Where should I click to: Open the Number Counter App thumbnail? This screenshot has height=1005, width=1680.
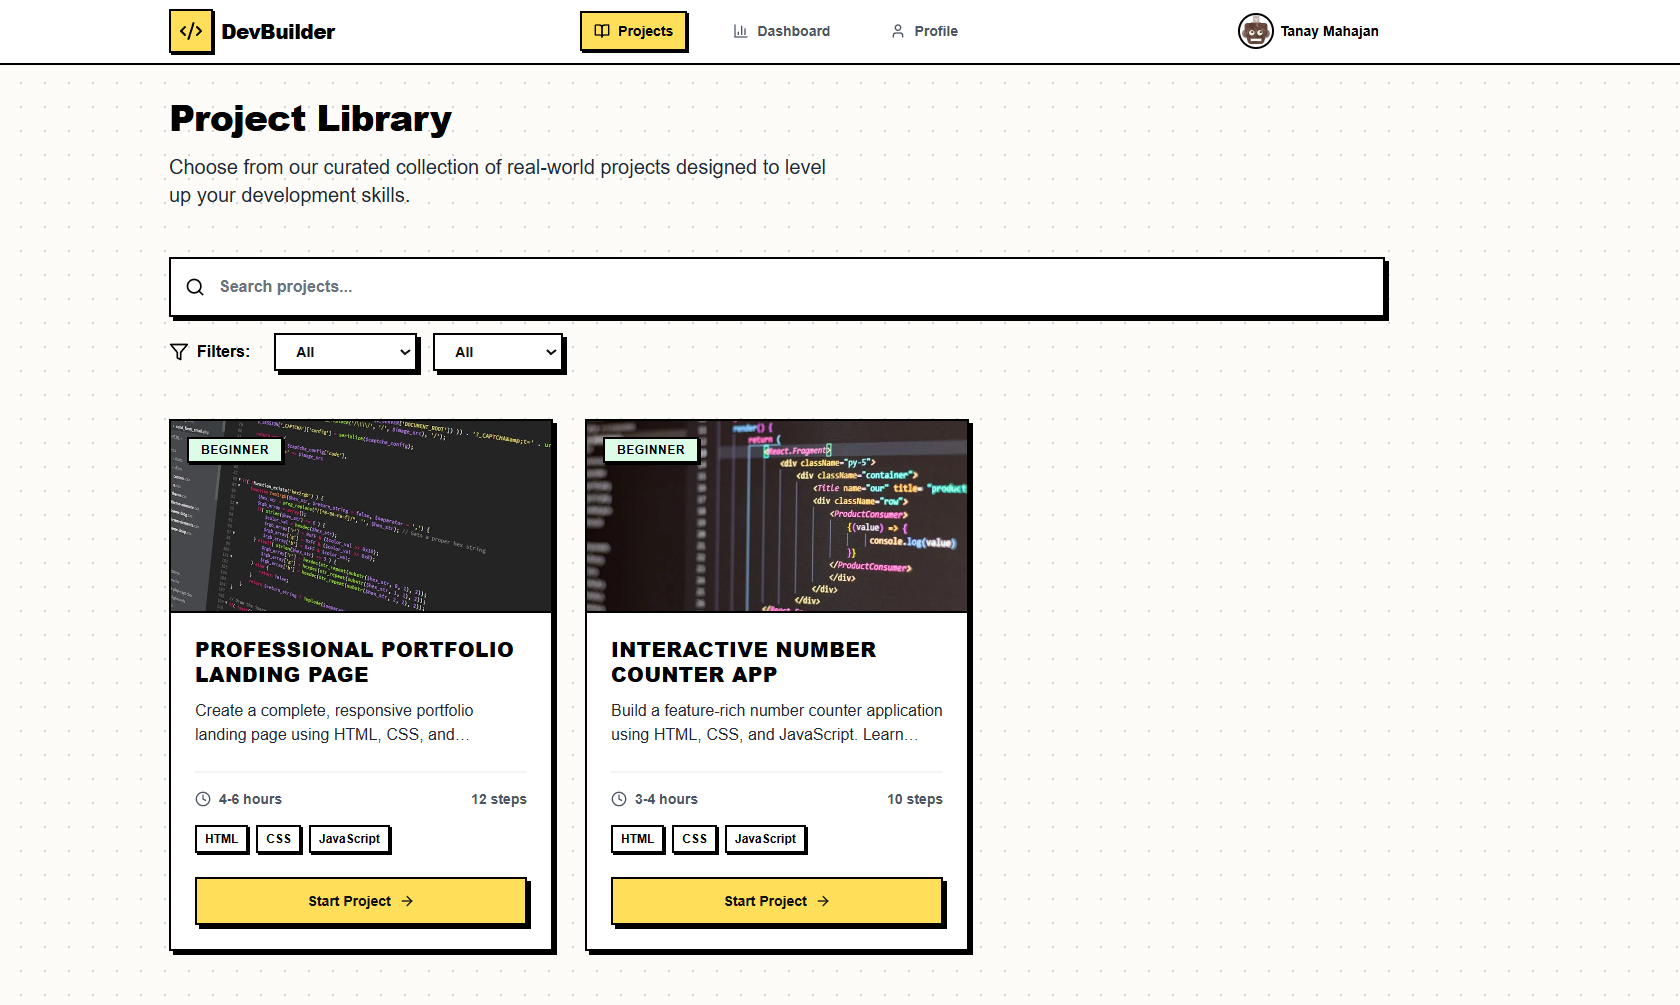(777, 516)
